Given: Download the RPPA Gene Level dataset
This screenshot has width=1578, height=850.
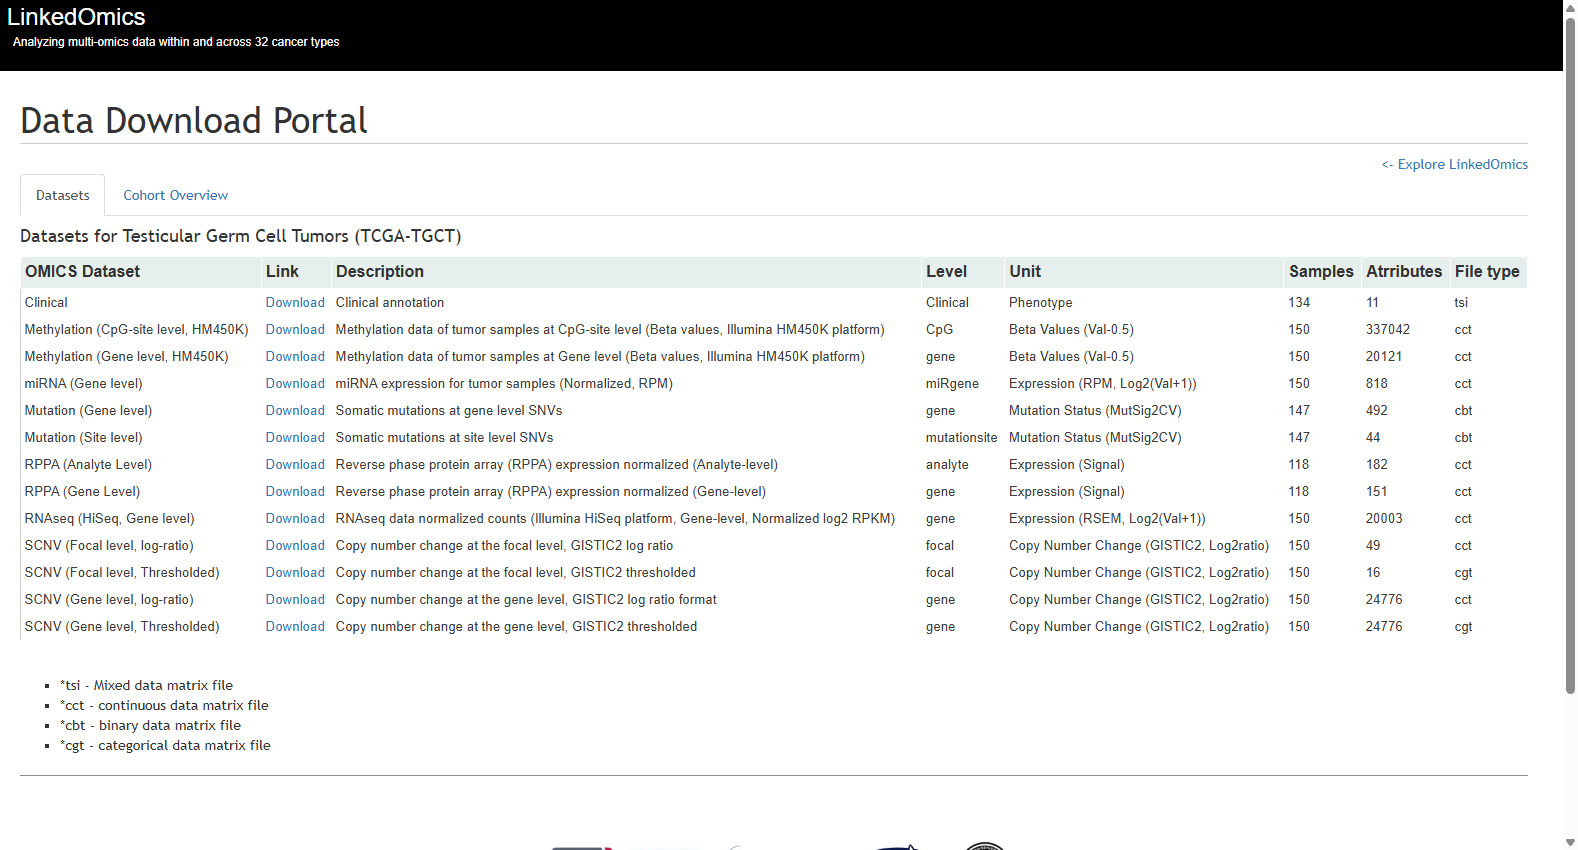Looking at the screenshot, I should tap(295, 491).
